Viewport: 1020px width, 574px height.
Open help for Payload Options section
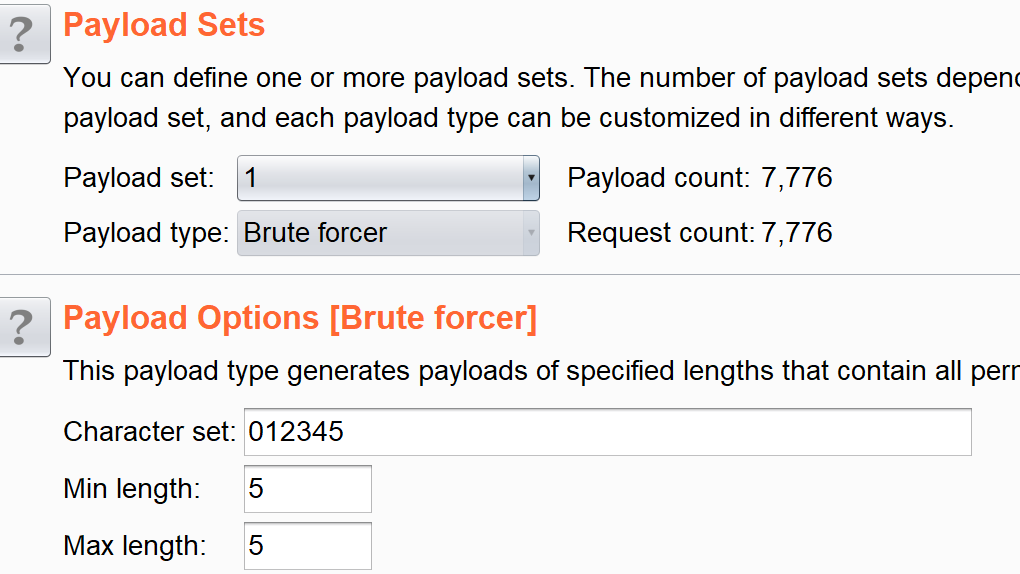(x=23, y=328)
